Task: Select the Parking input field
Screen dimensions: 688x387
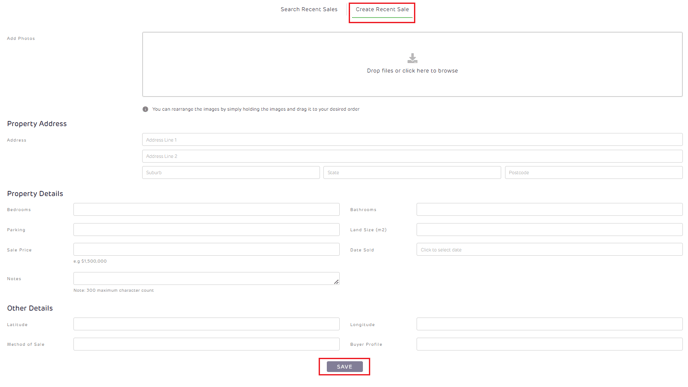Action: coord(206,229)
